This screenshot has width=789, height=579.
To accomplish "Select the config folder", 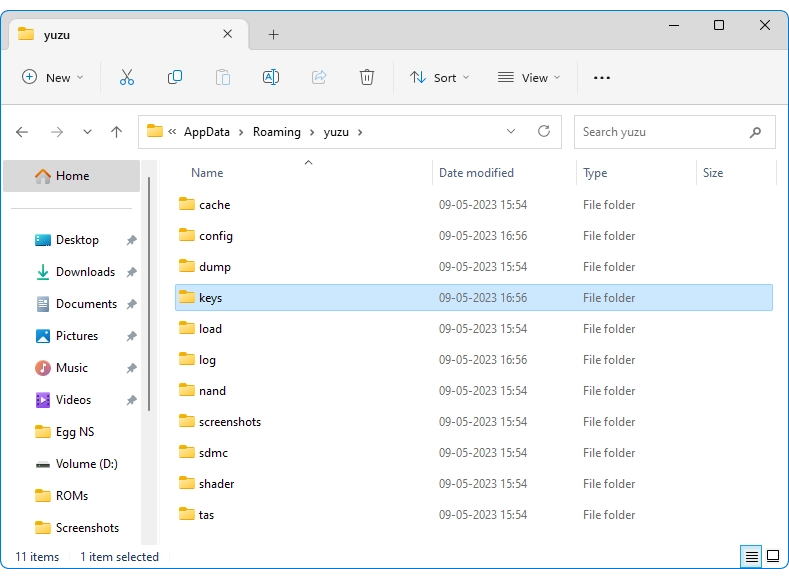I will [215, 236].
